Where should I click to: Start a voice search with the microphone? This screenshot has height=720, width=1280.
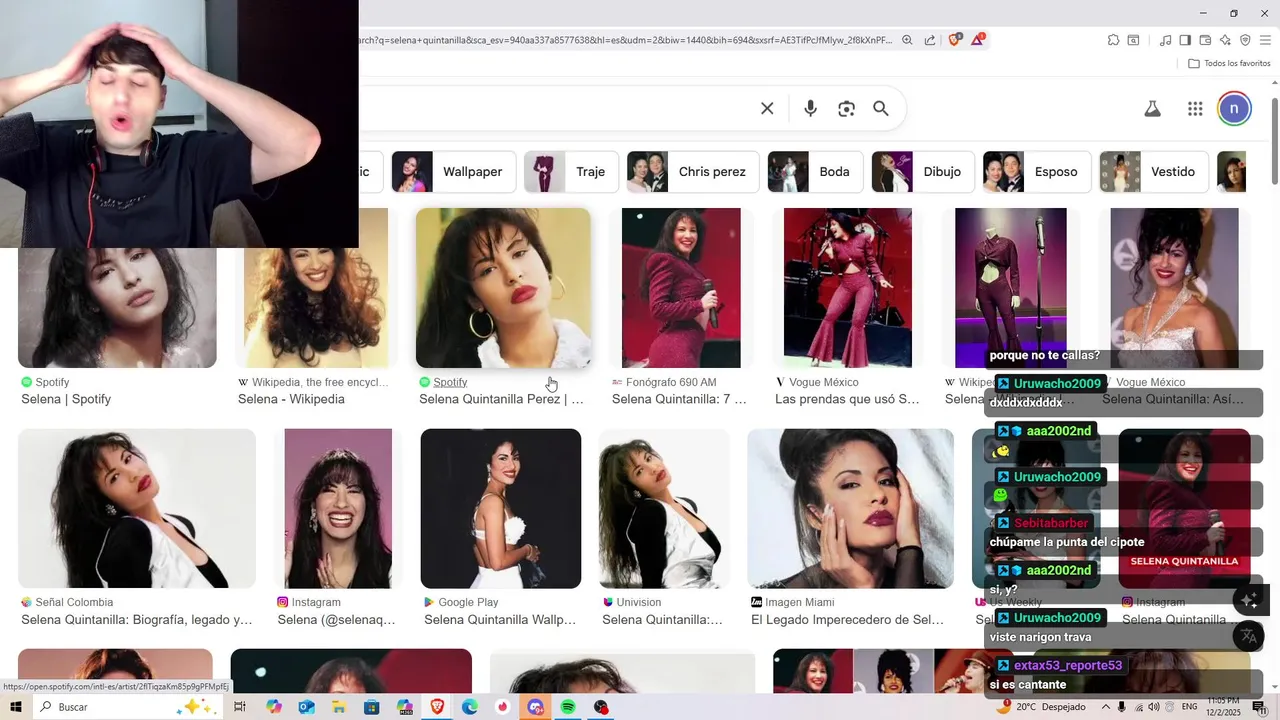point(810,108)
